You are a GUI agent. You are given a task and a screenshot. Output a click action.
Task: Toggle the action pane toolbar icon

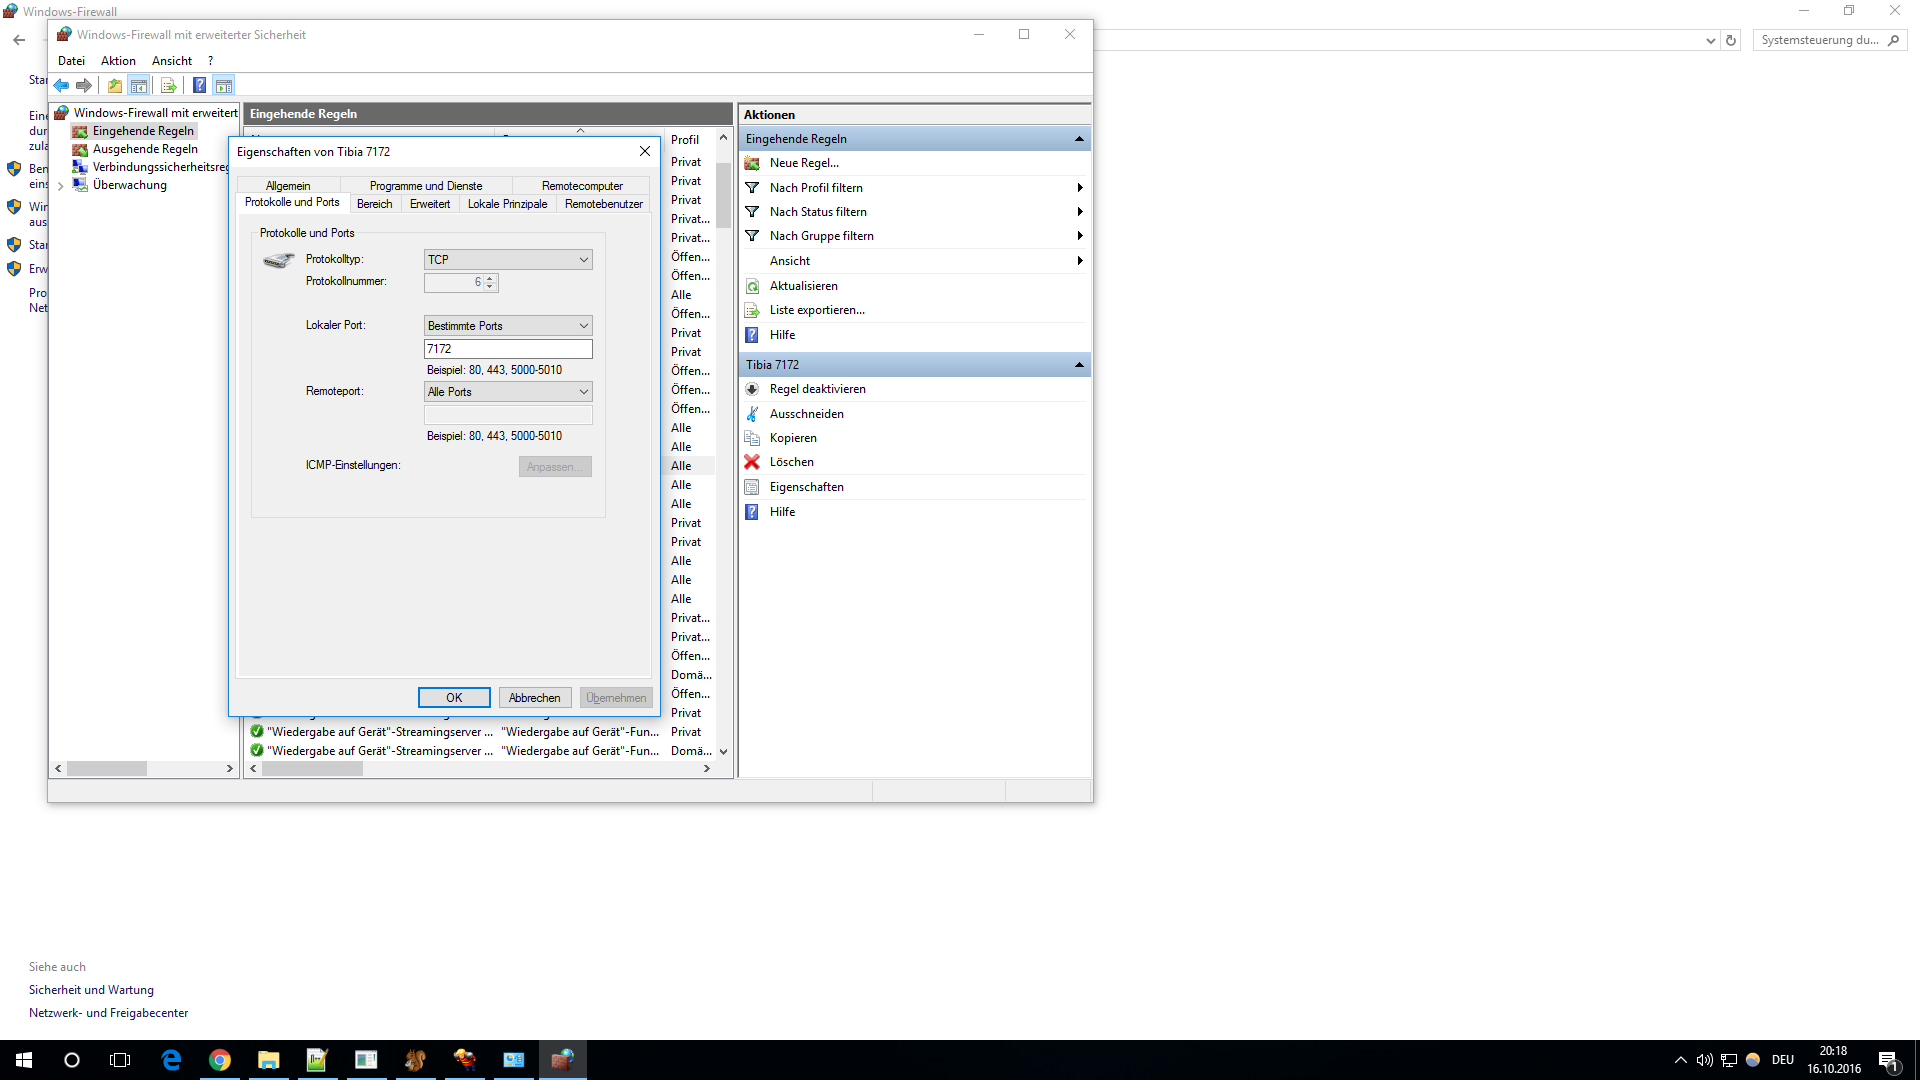[224, 86]
